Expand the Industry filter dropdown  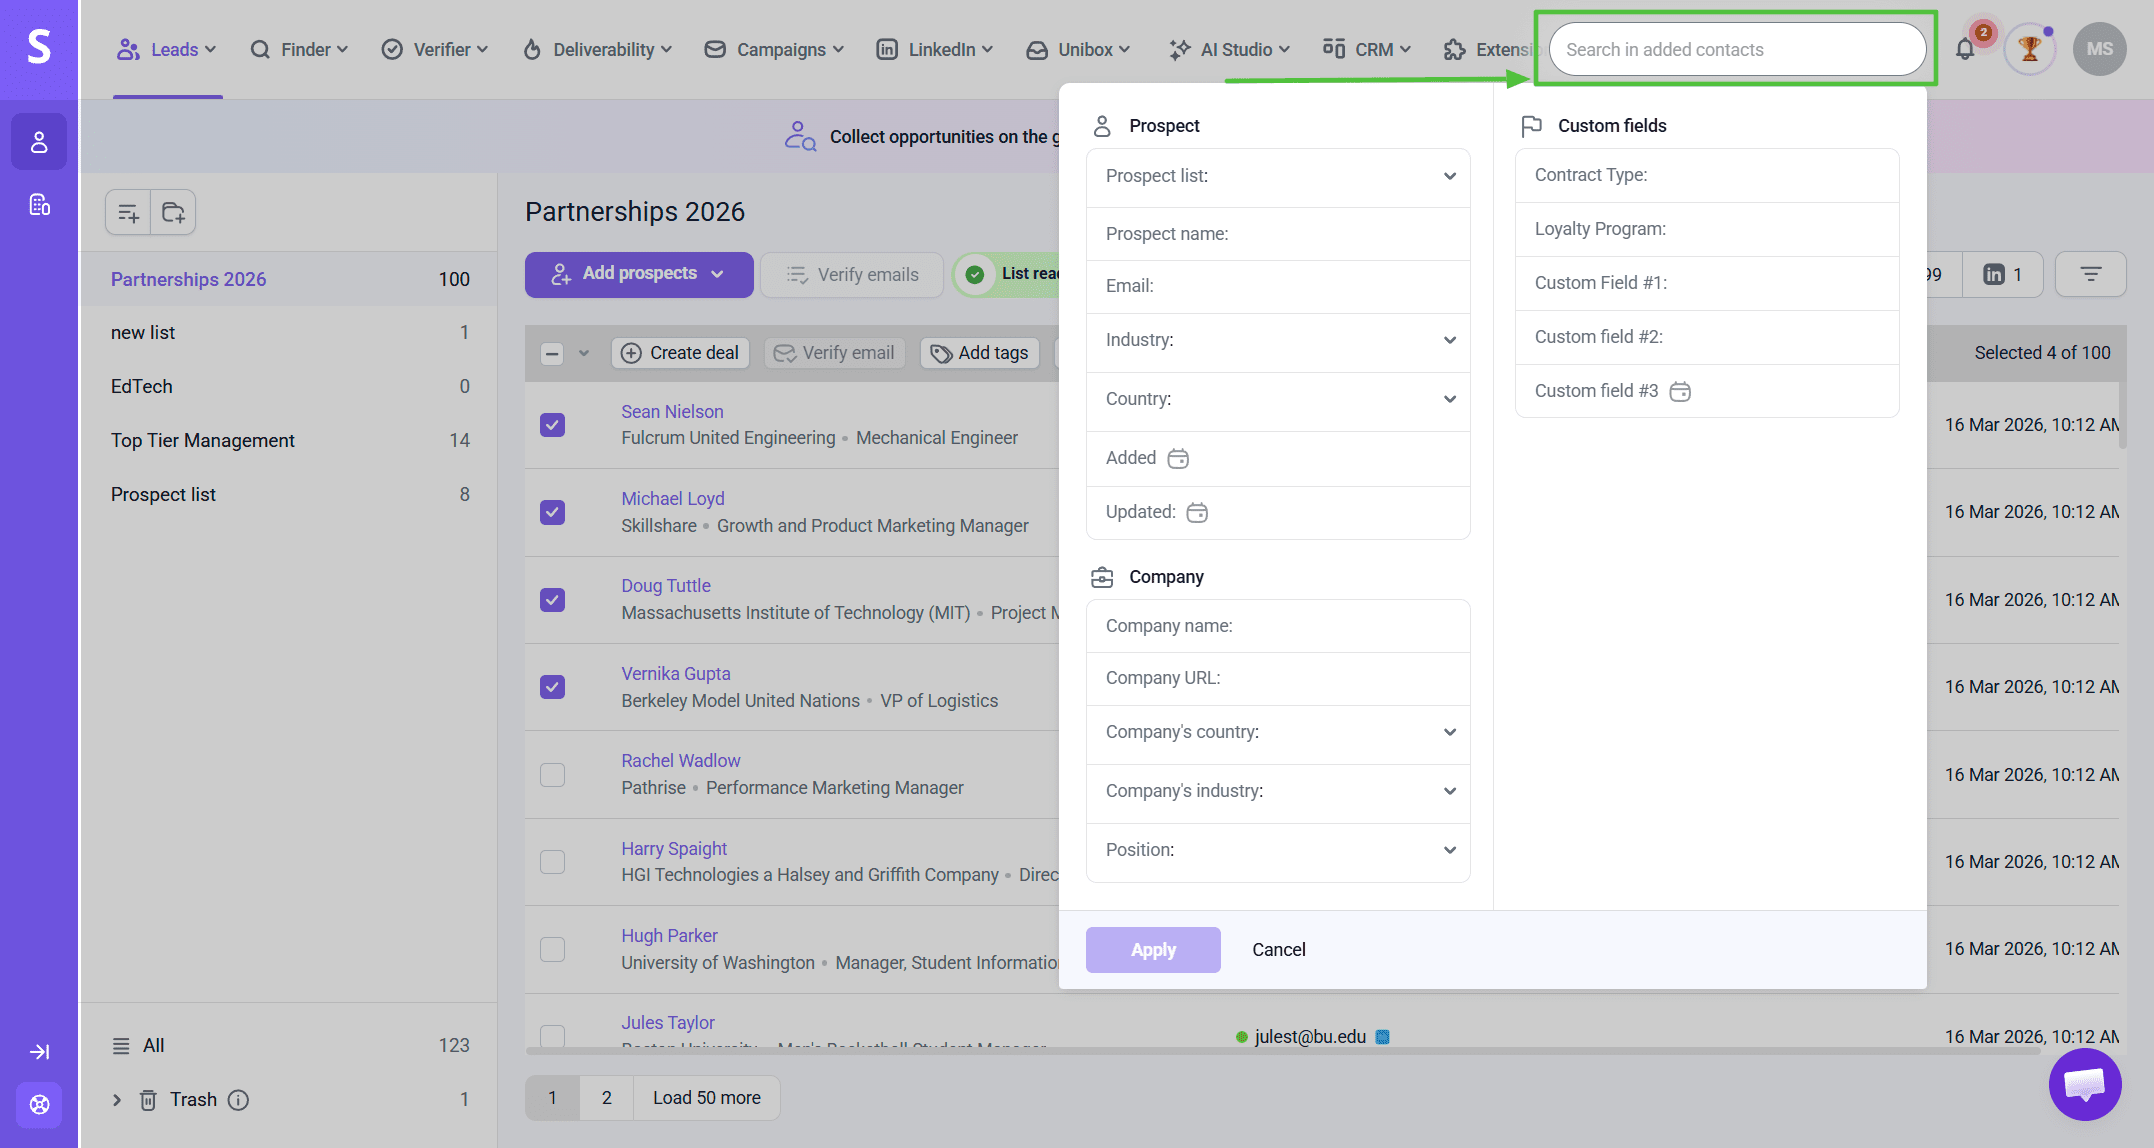point(1277,340)
